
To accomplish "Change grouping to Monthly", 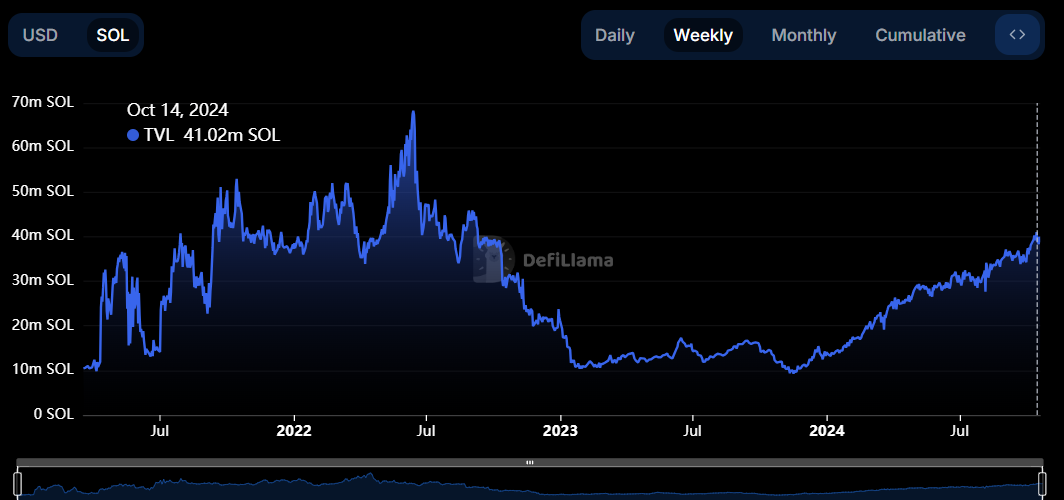I will pyautogui.click(x=803, y=35).
